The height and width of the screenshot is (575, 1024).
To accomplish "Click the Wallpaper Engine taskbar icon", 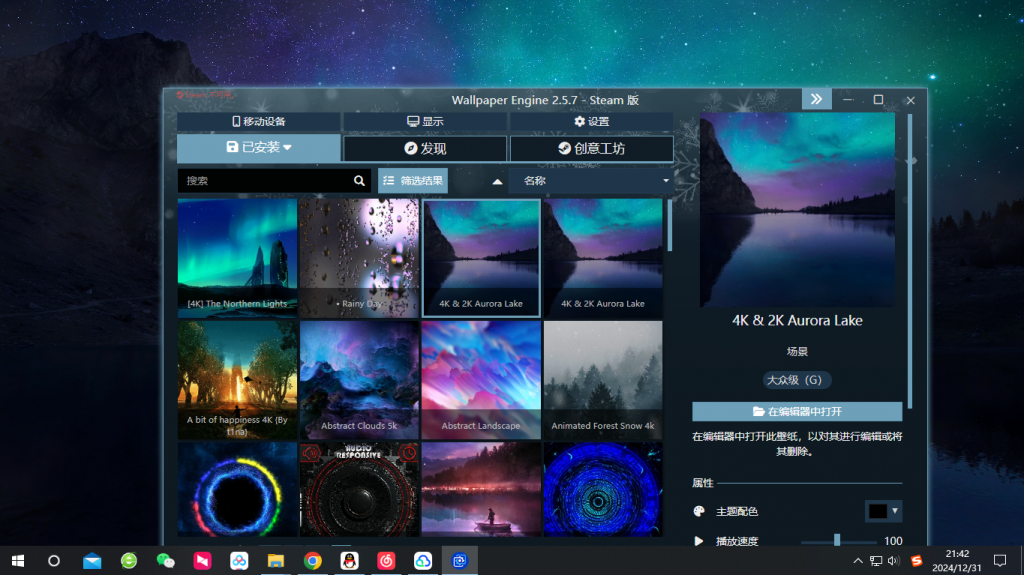I will click(x=460, y=561).
